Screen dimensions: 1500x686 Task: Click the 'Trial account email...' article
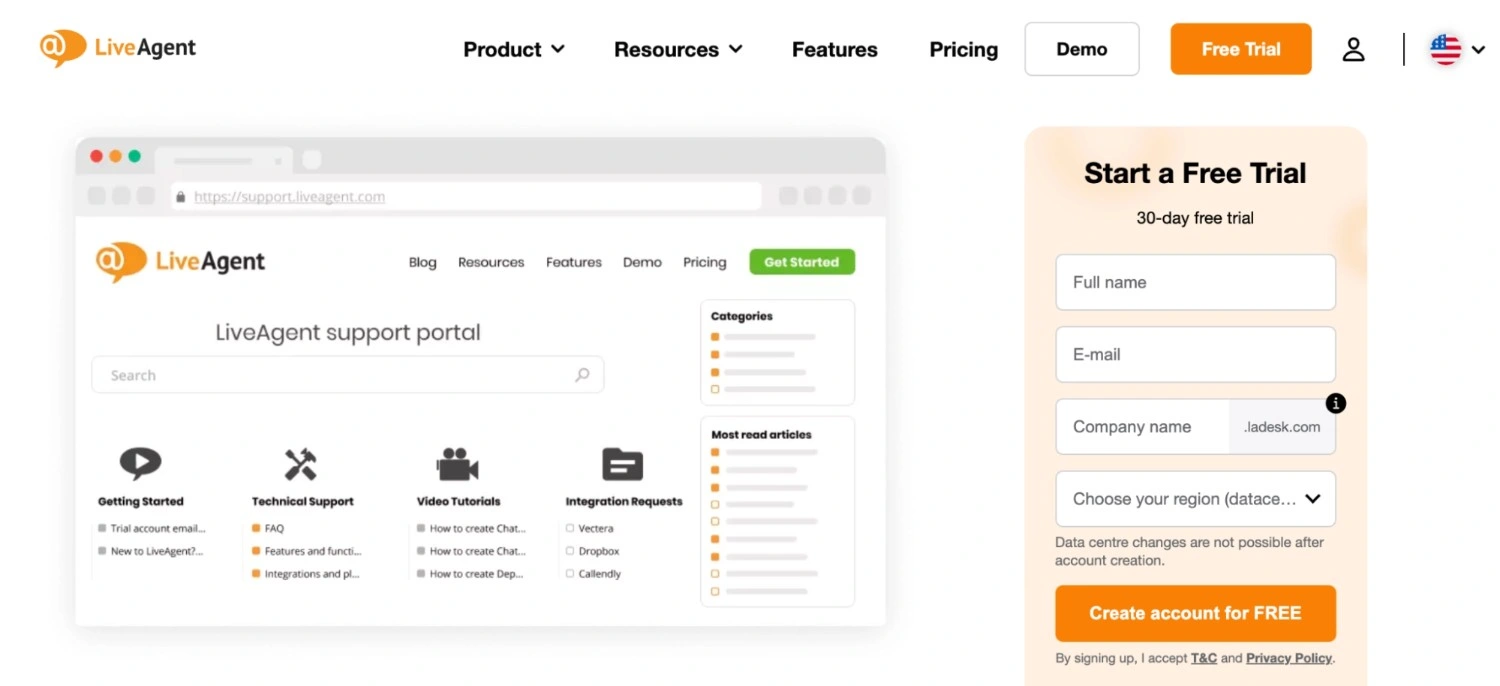coord(152,528)
